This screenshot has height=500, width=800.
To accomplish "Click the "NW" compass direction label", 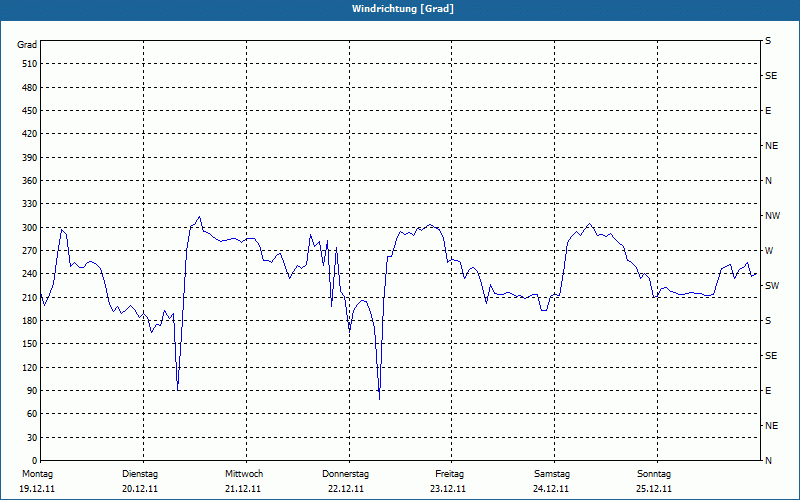I will (x=772, y=216).
